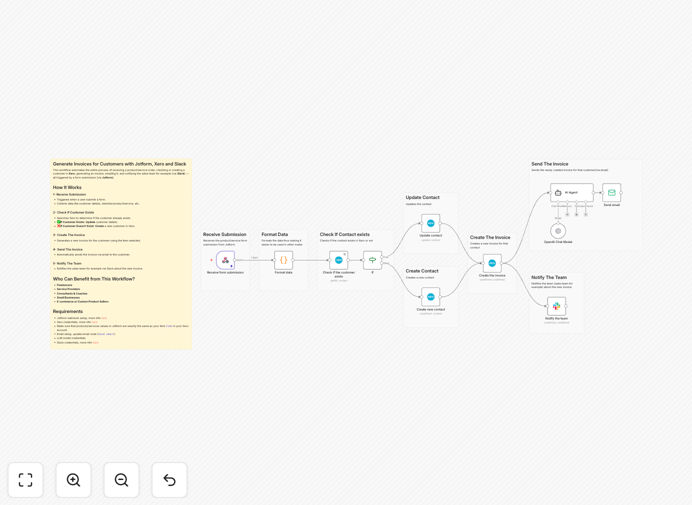Click the 'Update Contact' sticky note heading
This screenshot has height=505, width=692.
coord(422,197)
